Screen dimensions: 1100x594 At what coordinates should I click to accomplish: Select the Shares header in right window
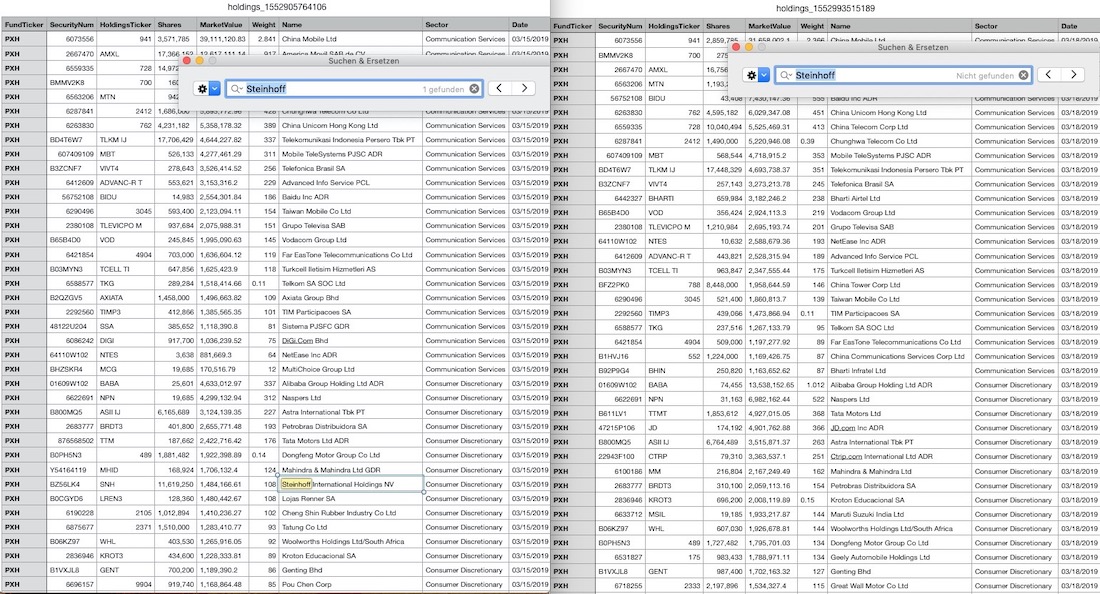pos(723,26)
